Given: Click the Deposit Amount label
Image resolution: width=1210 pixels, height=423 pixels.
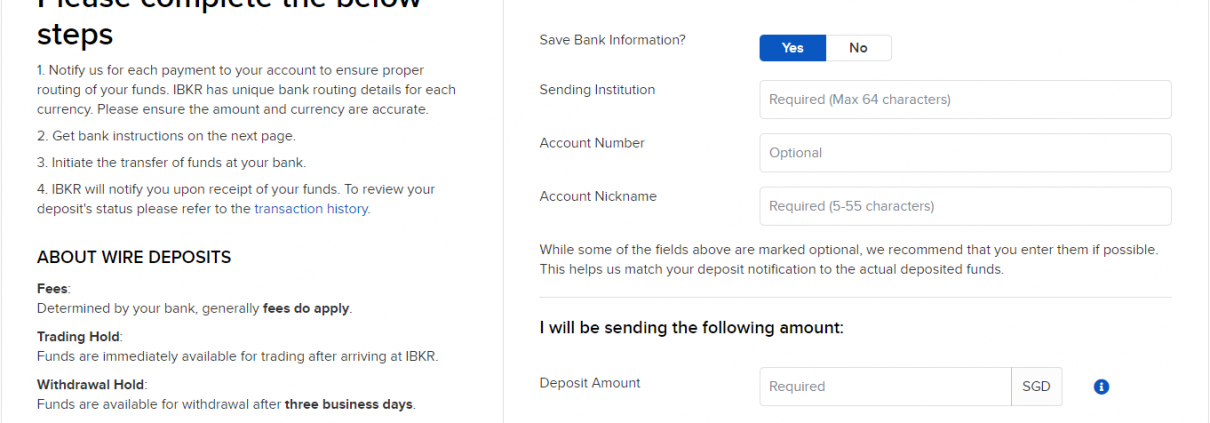Looking at the screenshot, I should tap(590, 383).
